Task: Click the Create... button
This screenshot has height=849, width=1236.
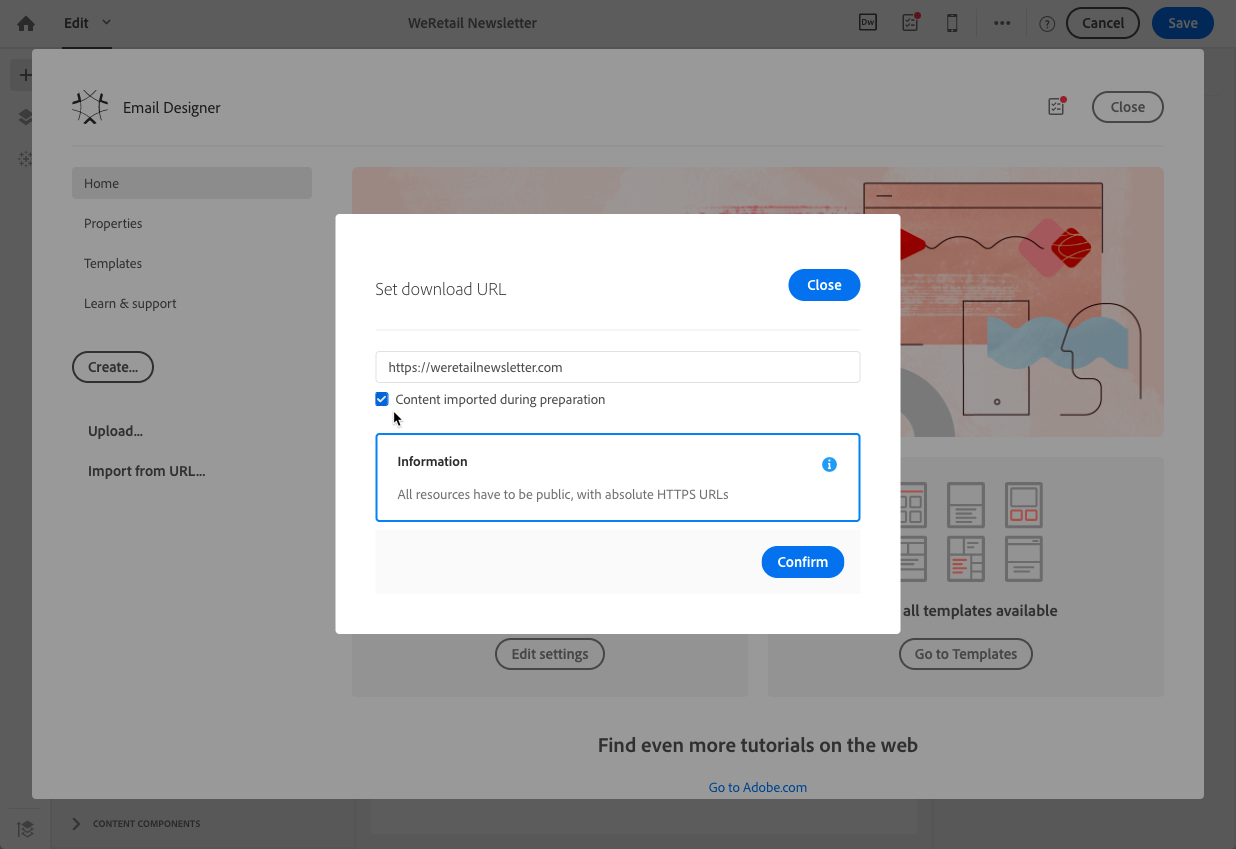Action: [113, 367]
